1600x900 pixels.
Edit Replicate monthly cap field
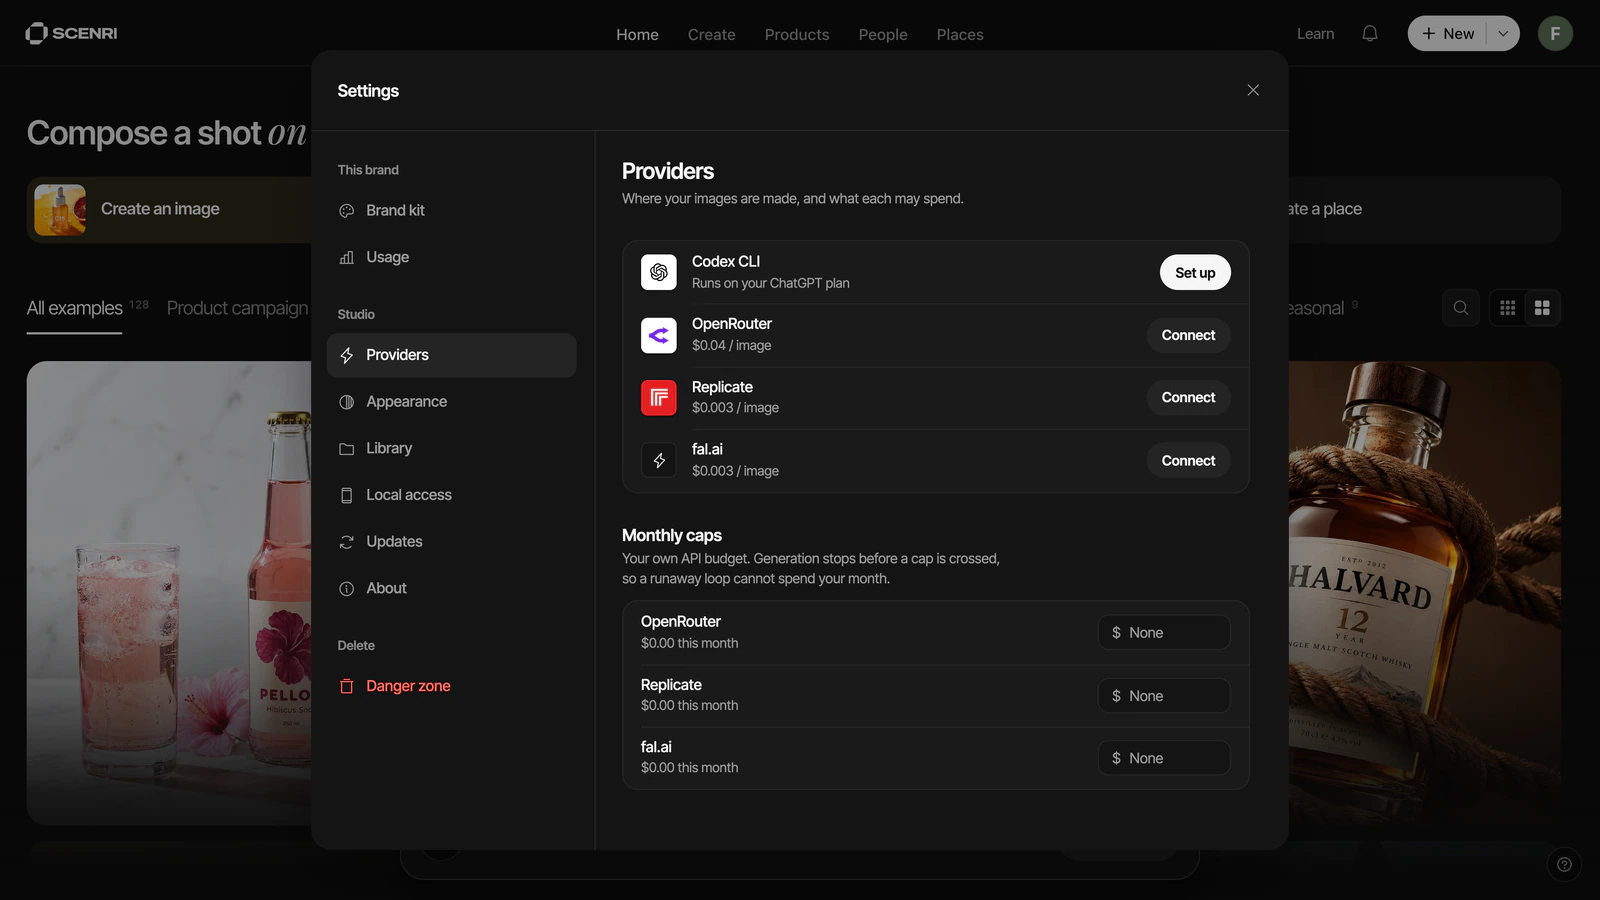click(1164, 696)
